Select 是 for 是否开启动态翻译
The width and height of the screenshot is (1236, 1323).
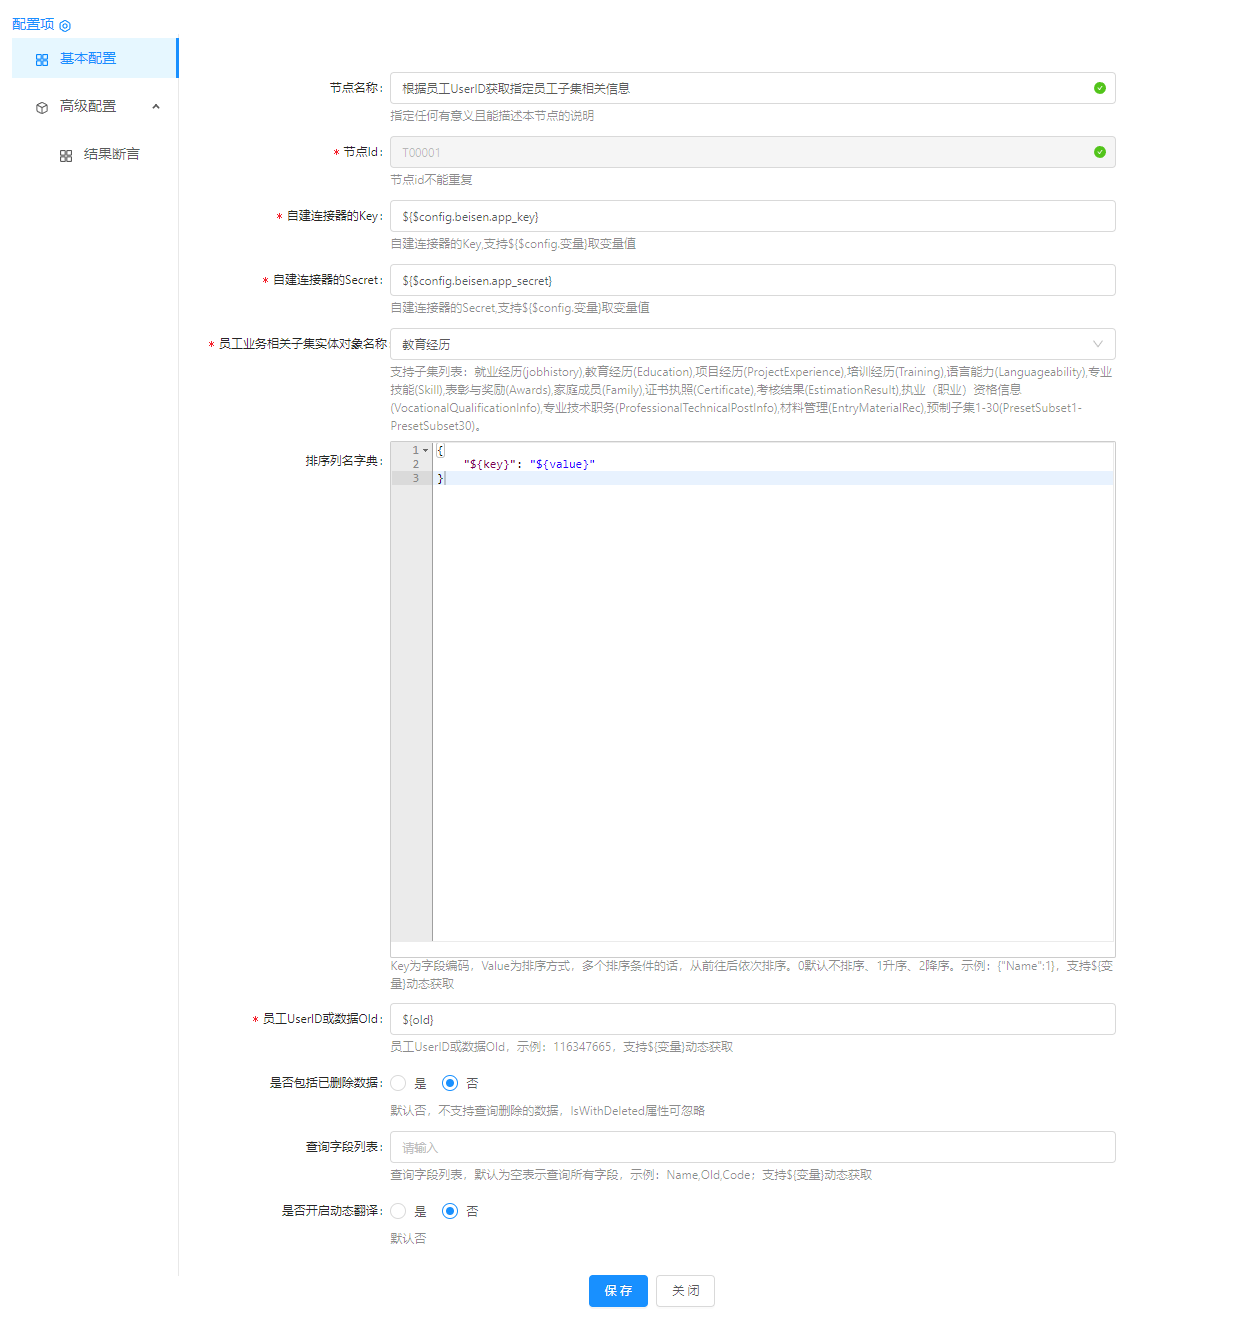click(x=398, y=1211)
